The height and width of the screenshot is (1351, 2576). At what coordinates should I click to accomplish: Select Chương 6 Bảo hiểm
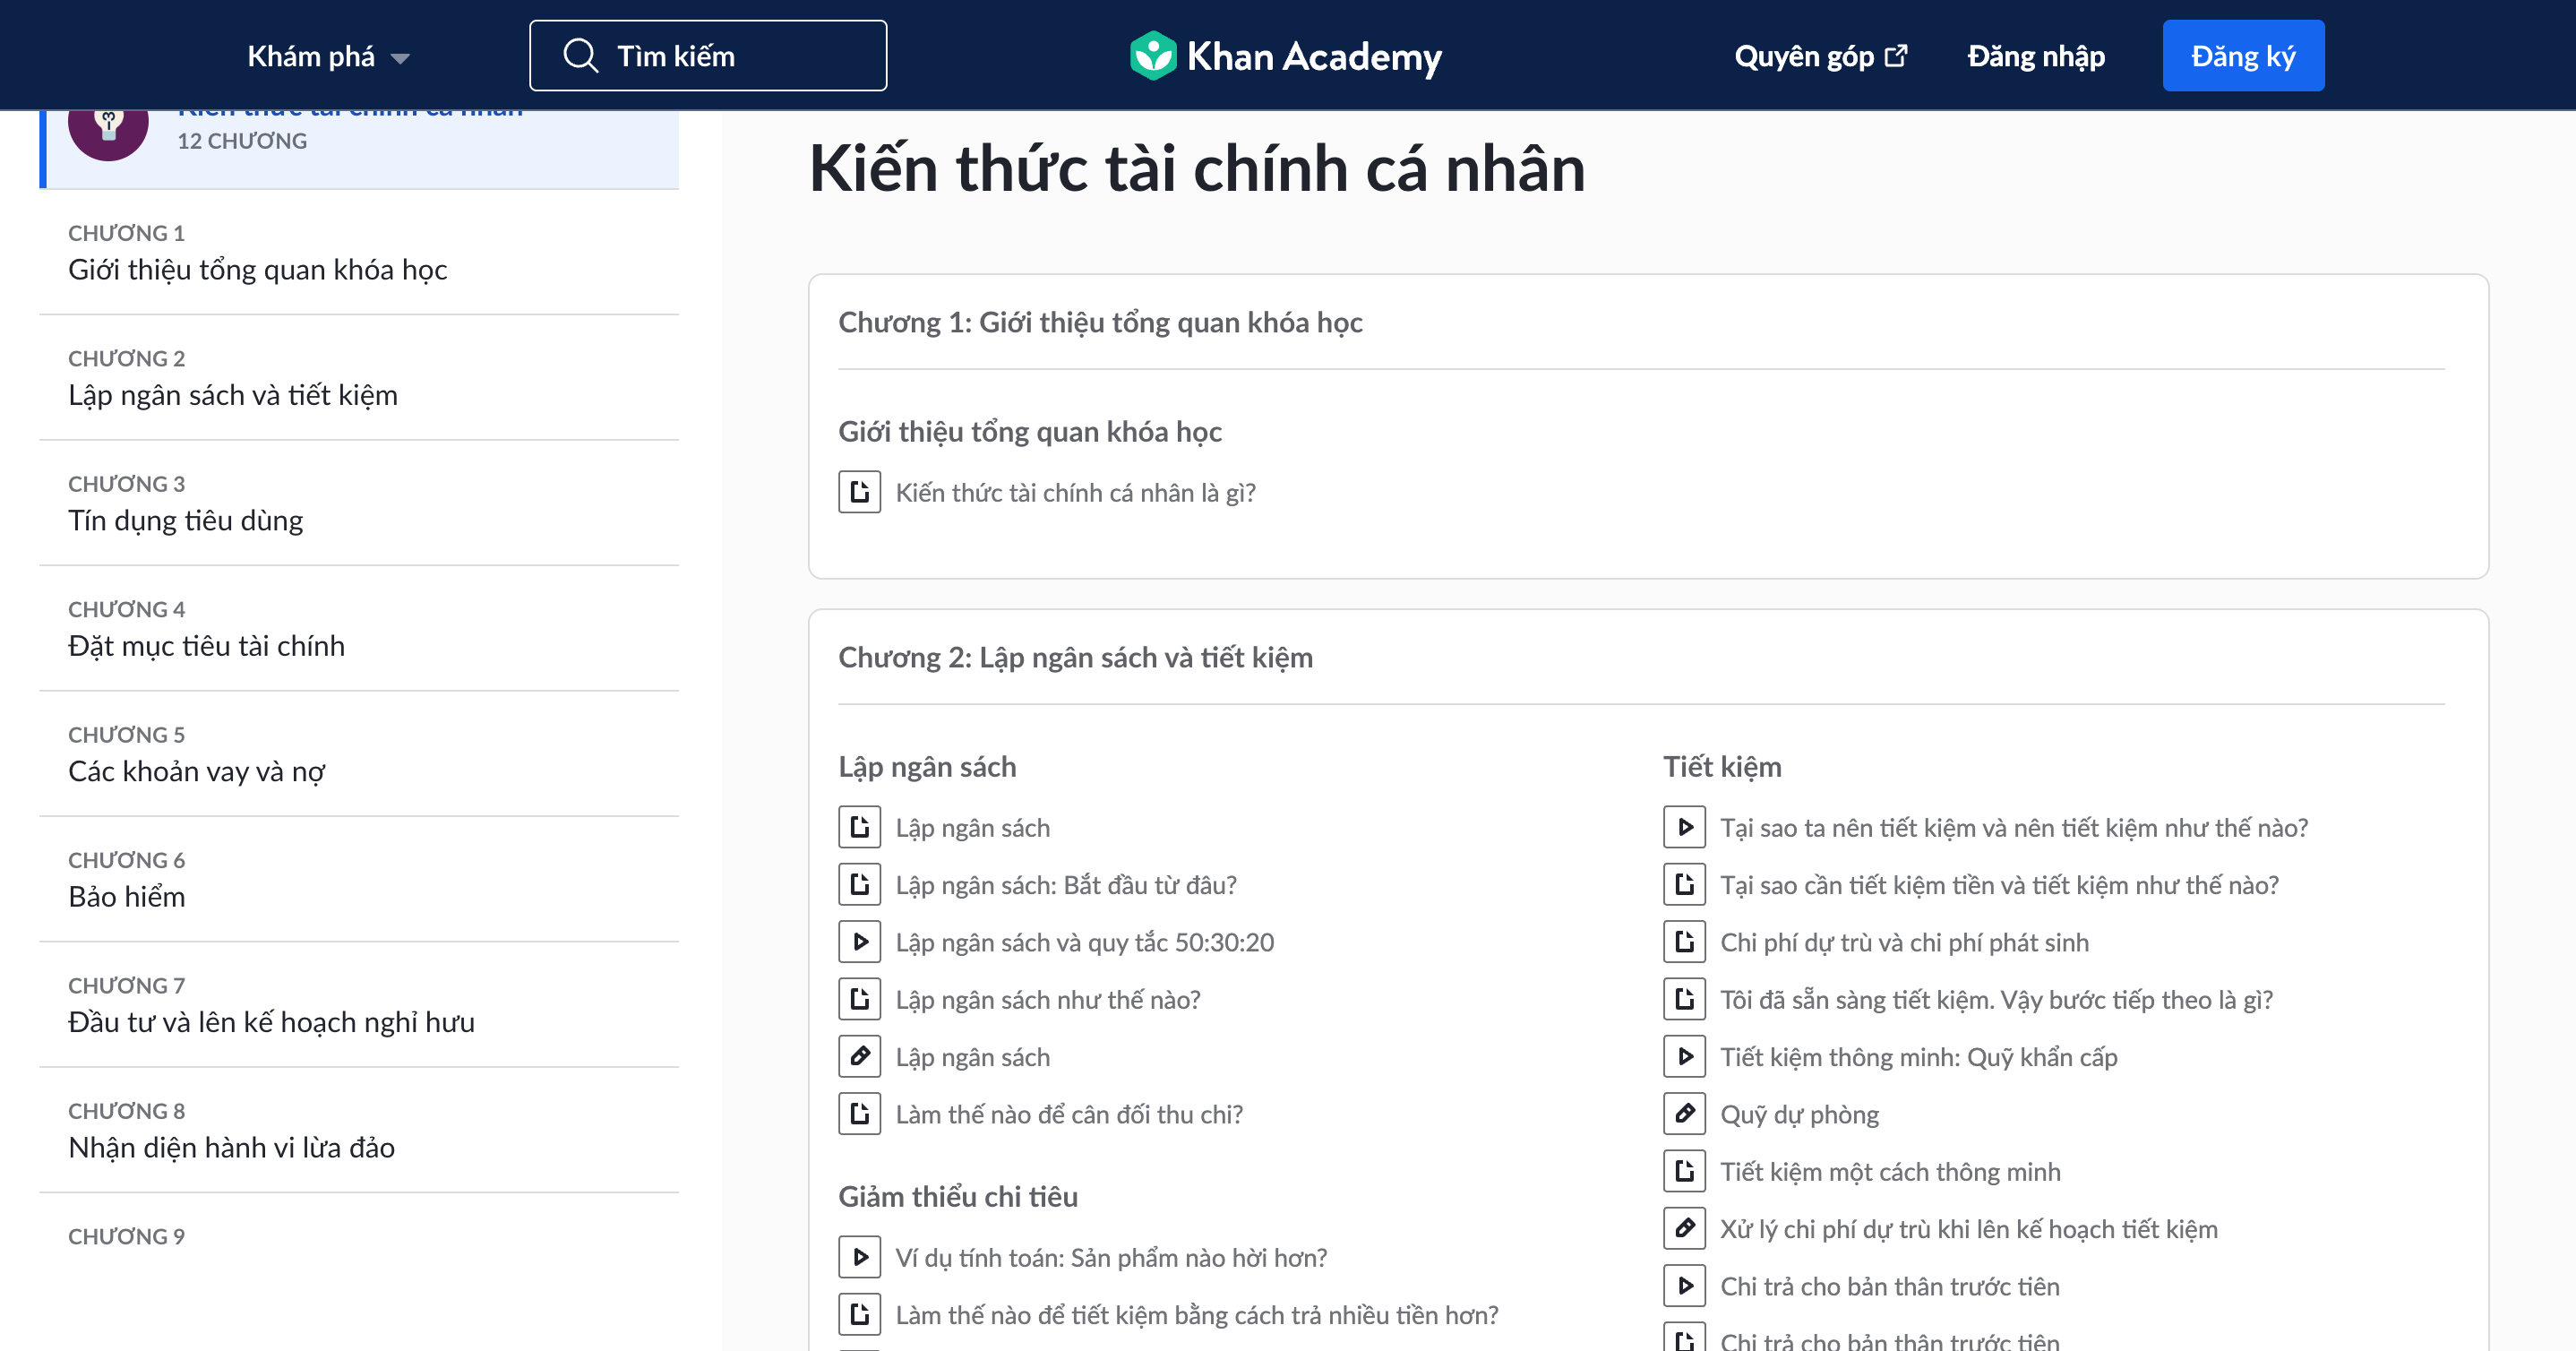tap(359, 880)
